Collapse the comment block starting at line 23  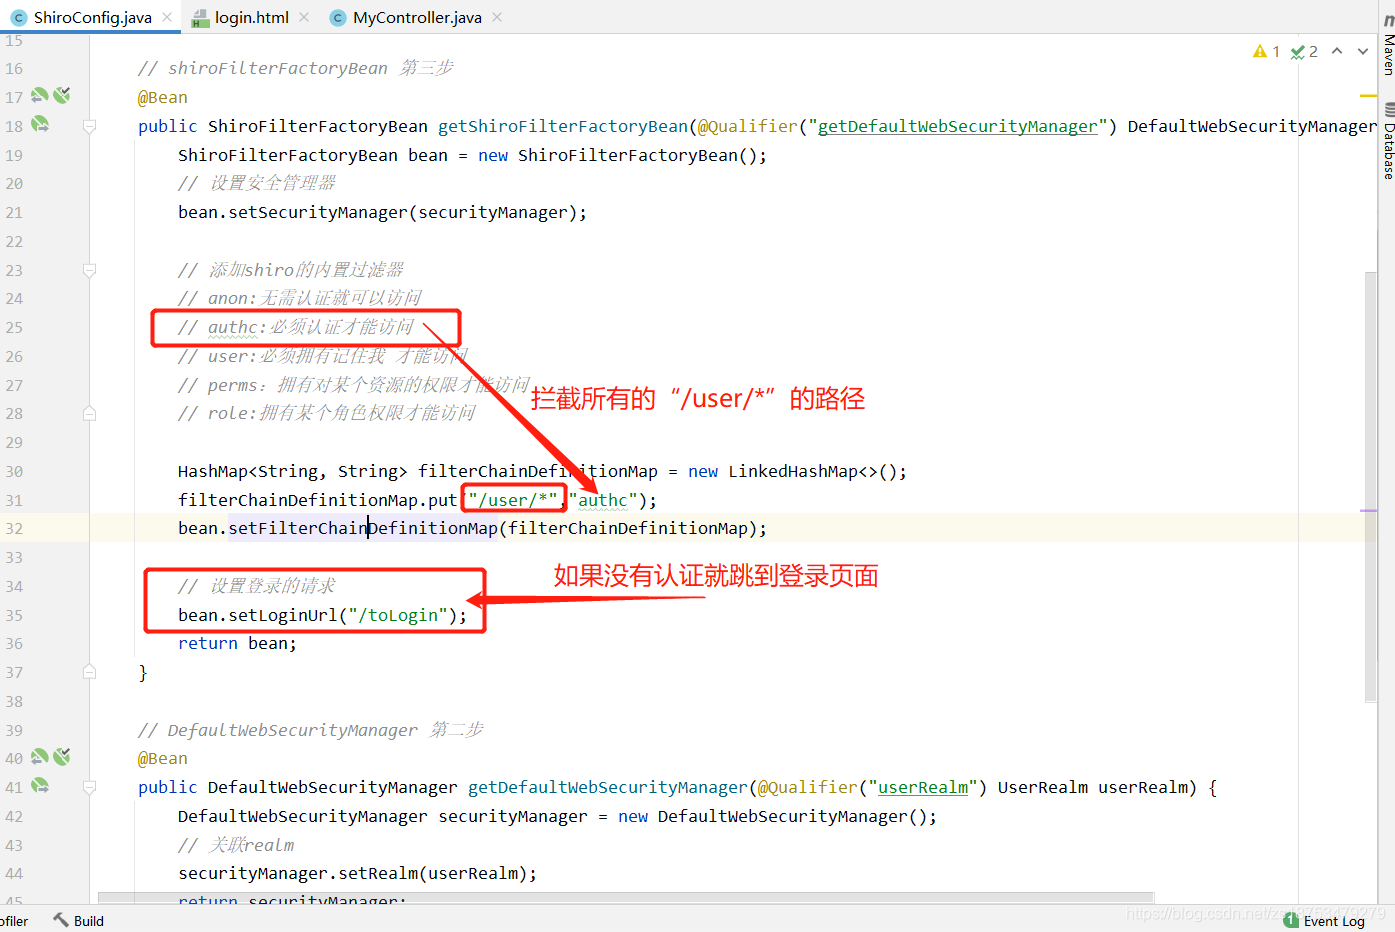(x=89, y=270)
